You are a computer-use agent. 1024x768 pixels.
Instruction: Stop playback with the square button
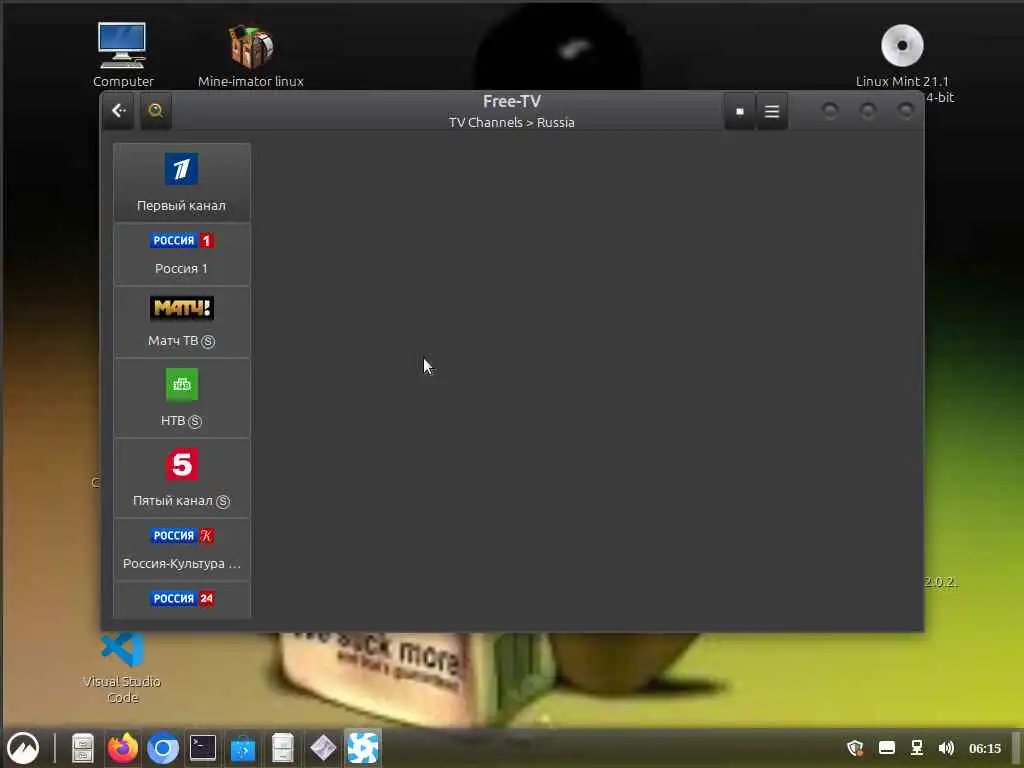[739, 112]
